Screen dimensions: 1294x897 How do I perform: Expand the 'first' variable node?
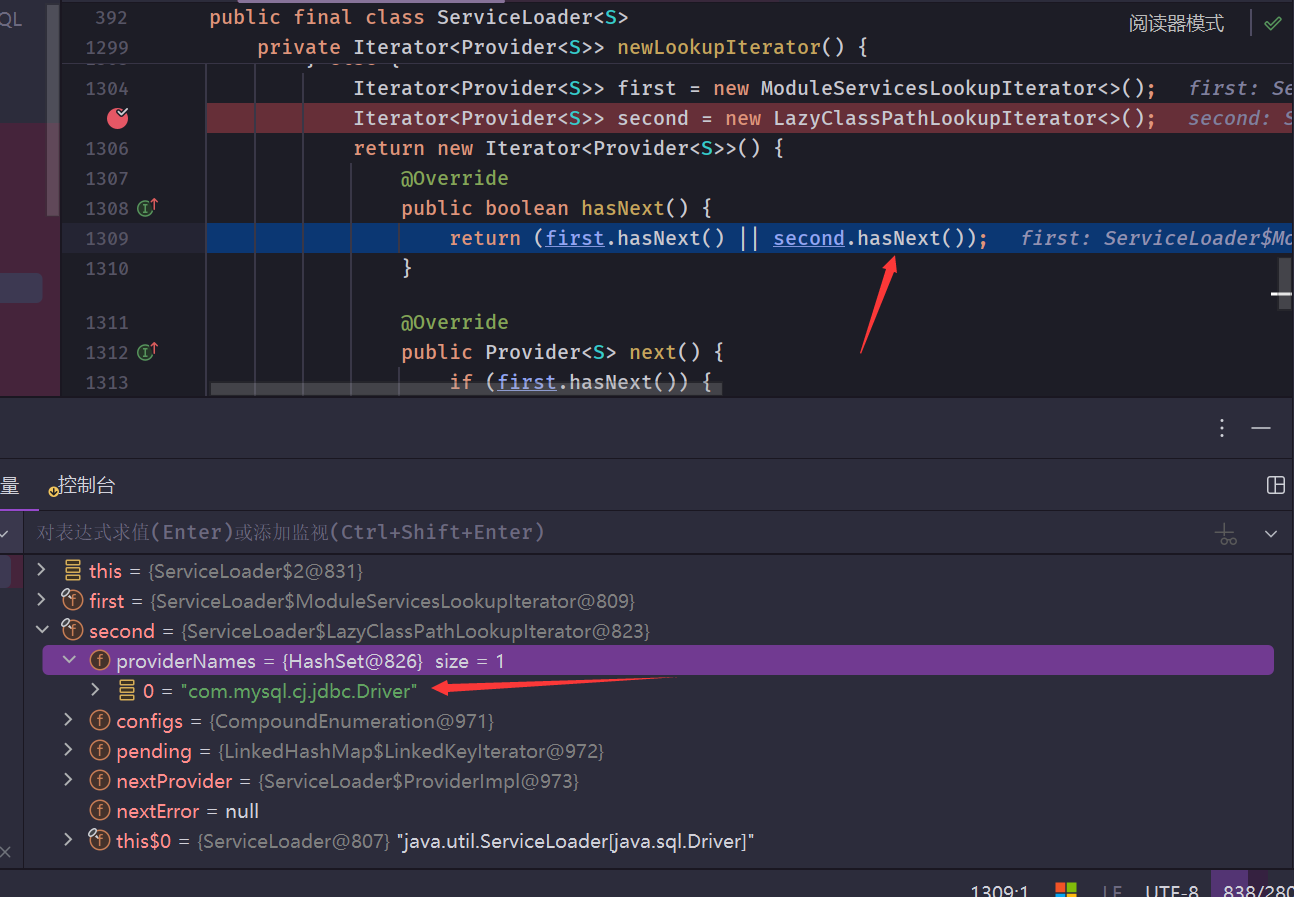click(x=41, y=600)
